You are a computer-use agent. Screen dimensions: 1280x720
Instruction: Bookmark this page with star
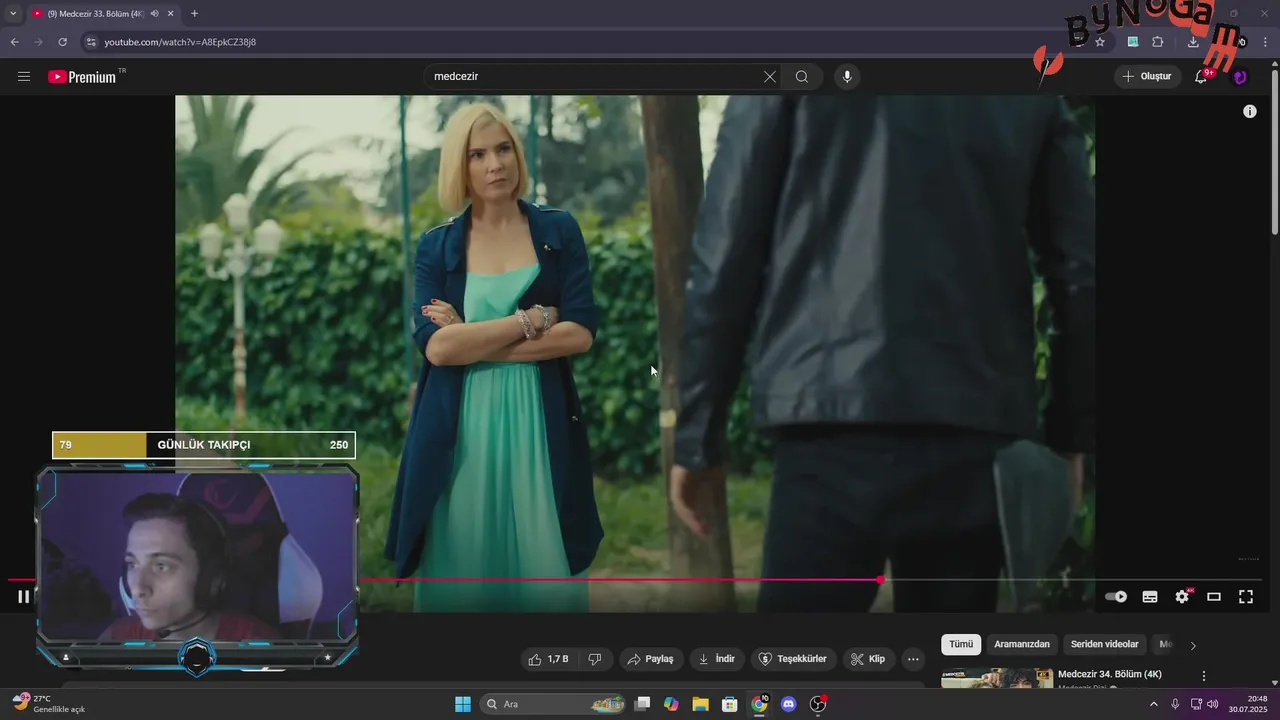click(1100, 42)
